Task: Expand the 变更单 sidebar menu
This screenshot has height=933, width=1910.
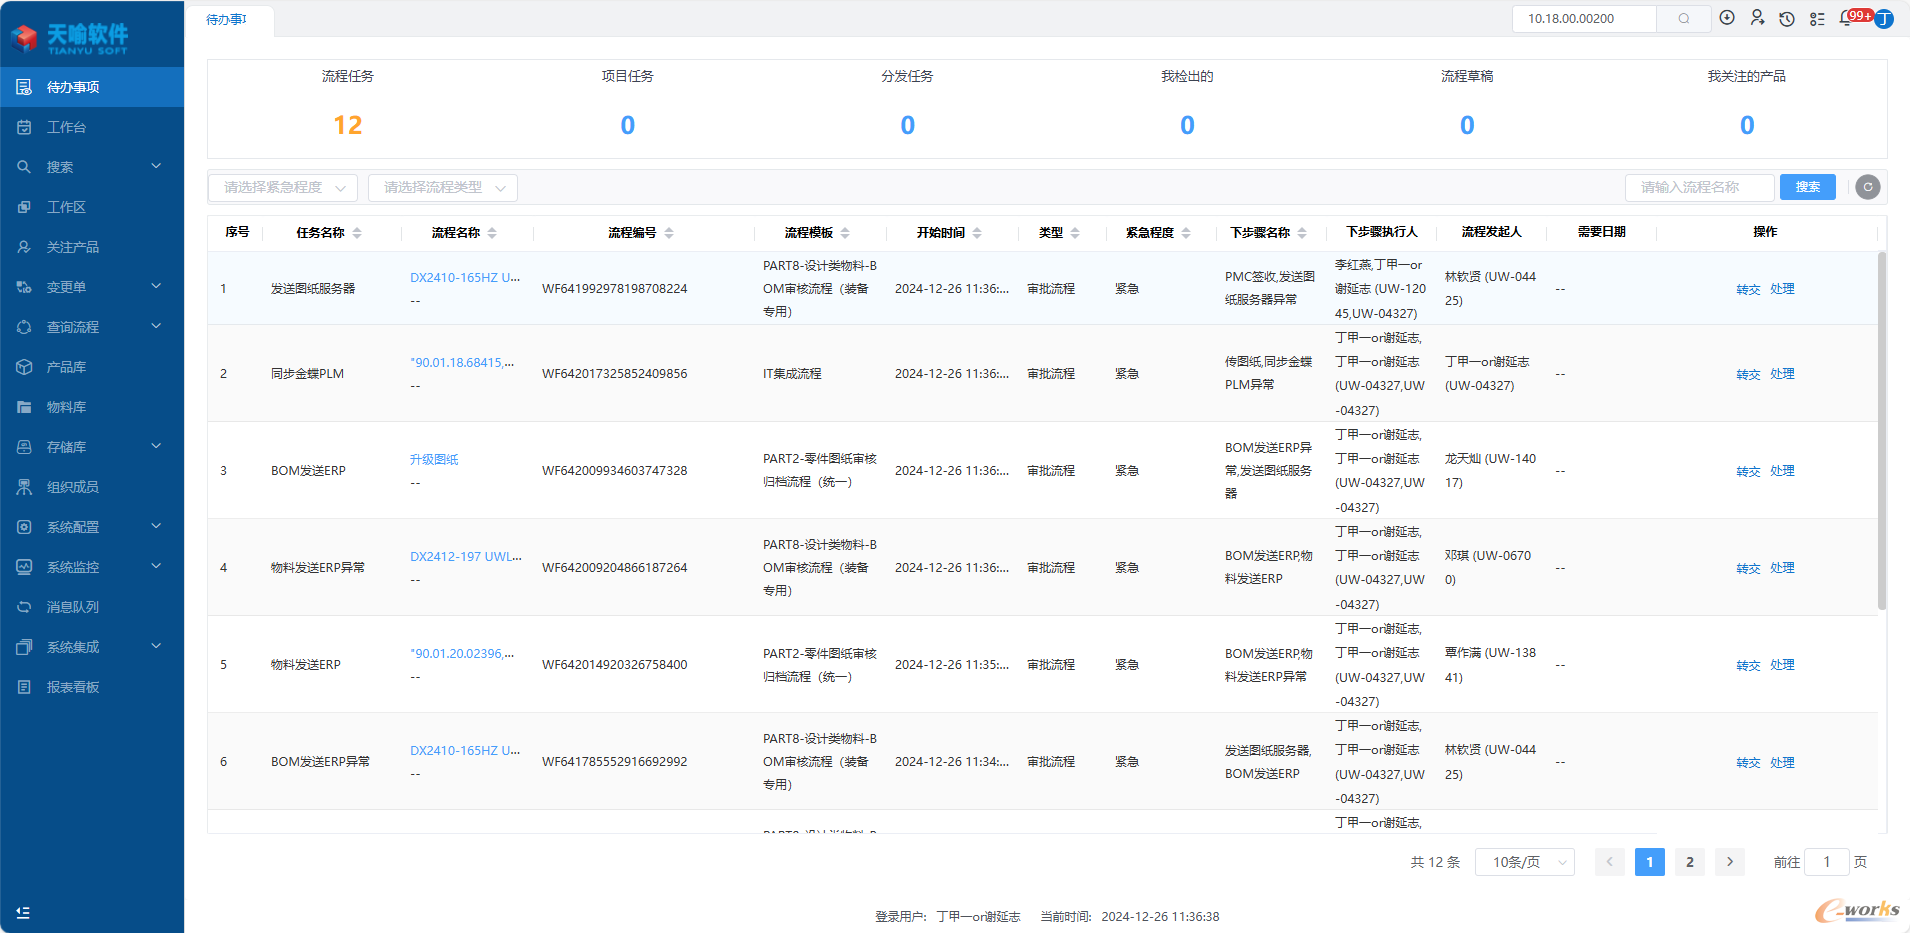Action: (x=92, y=287)
